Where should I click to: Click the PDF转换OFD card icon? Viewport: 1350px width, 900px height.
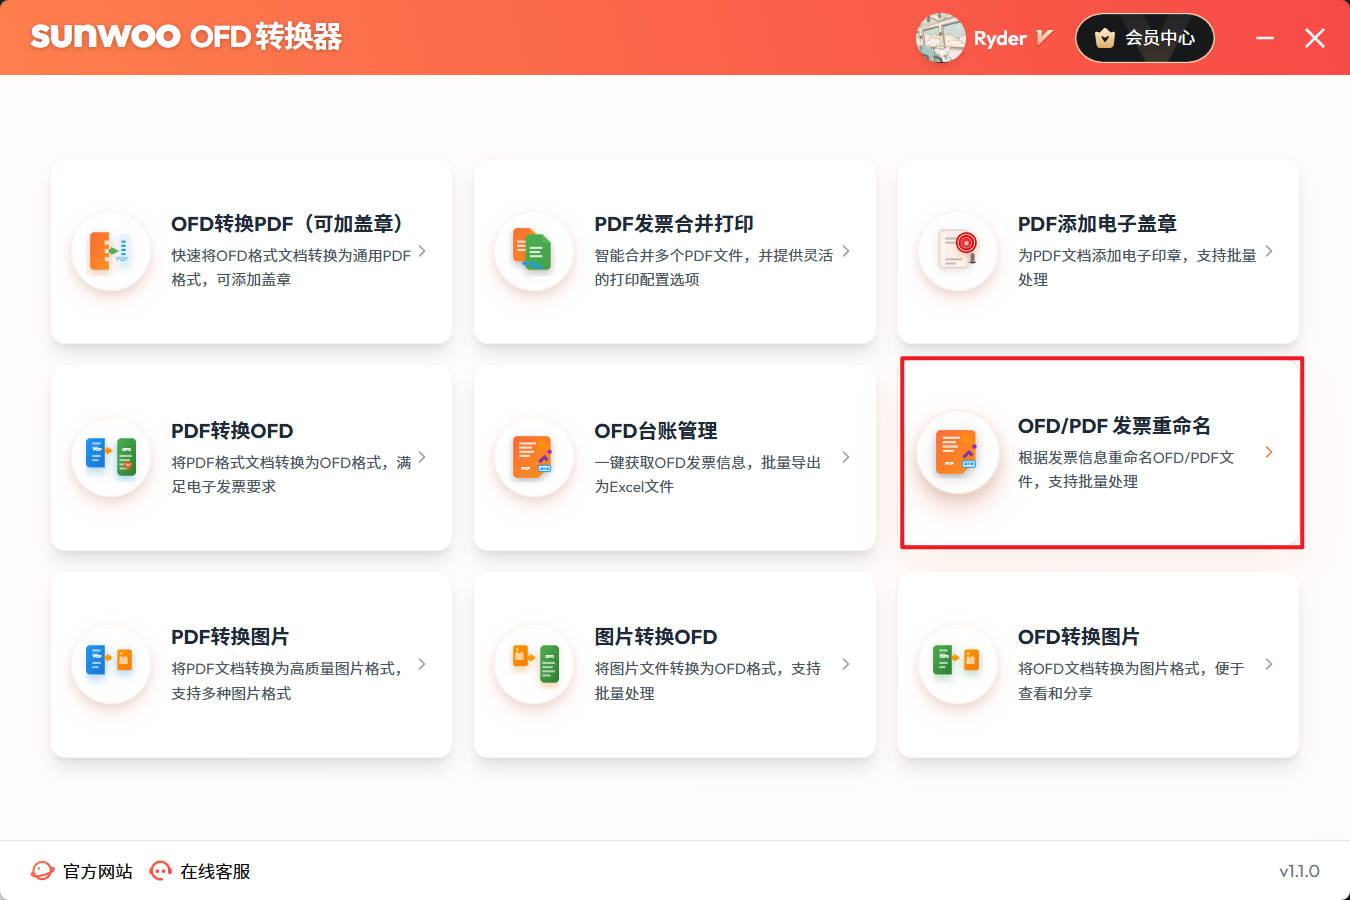pos(111,457)
